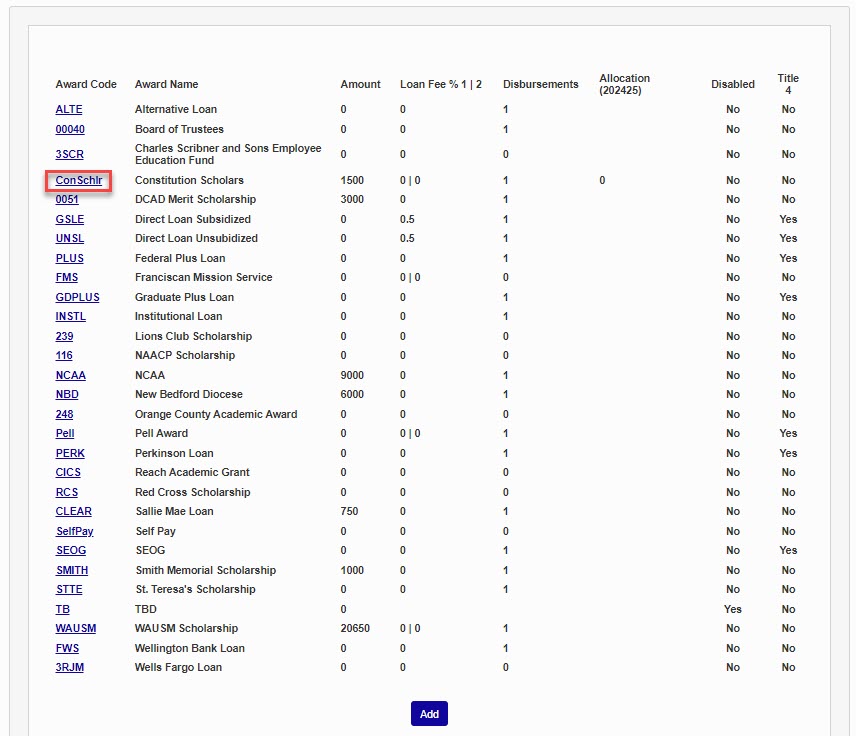Open the GSLE Direct Loan Subsidized link
Image resolution: width=856 pixels, height=736 pixels.
click(70, 219)
